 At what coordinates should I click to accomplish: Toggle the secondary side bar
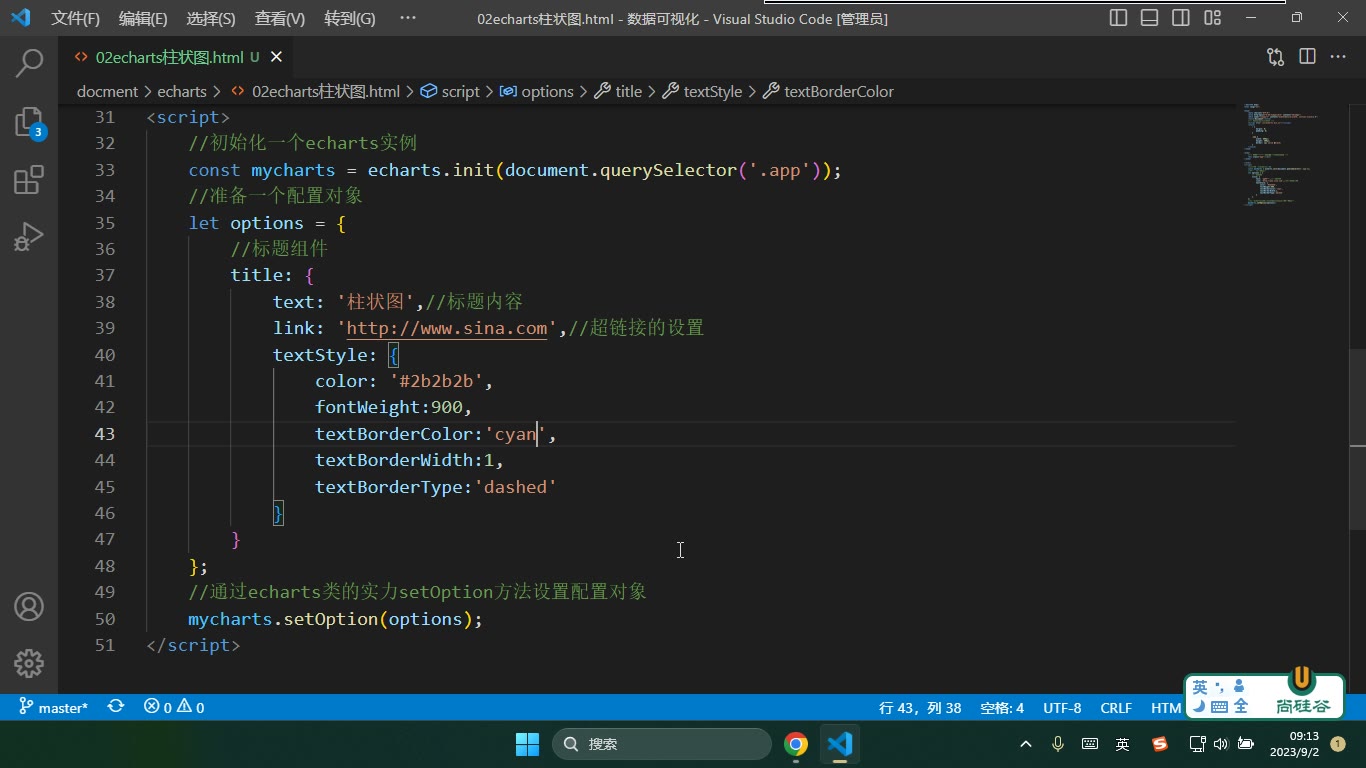(1181, 18)
